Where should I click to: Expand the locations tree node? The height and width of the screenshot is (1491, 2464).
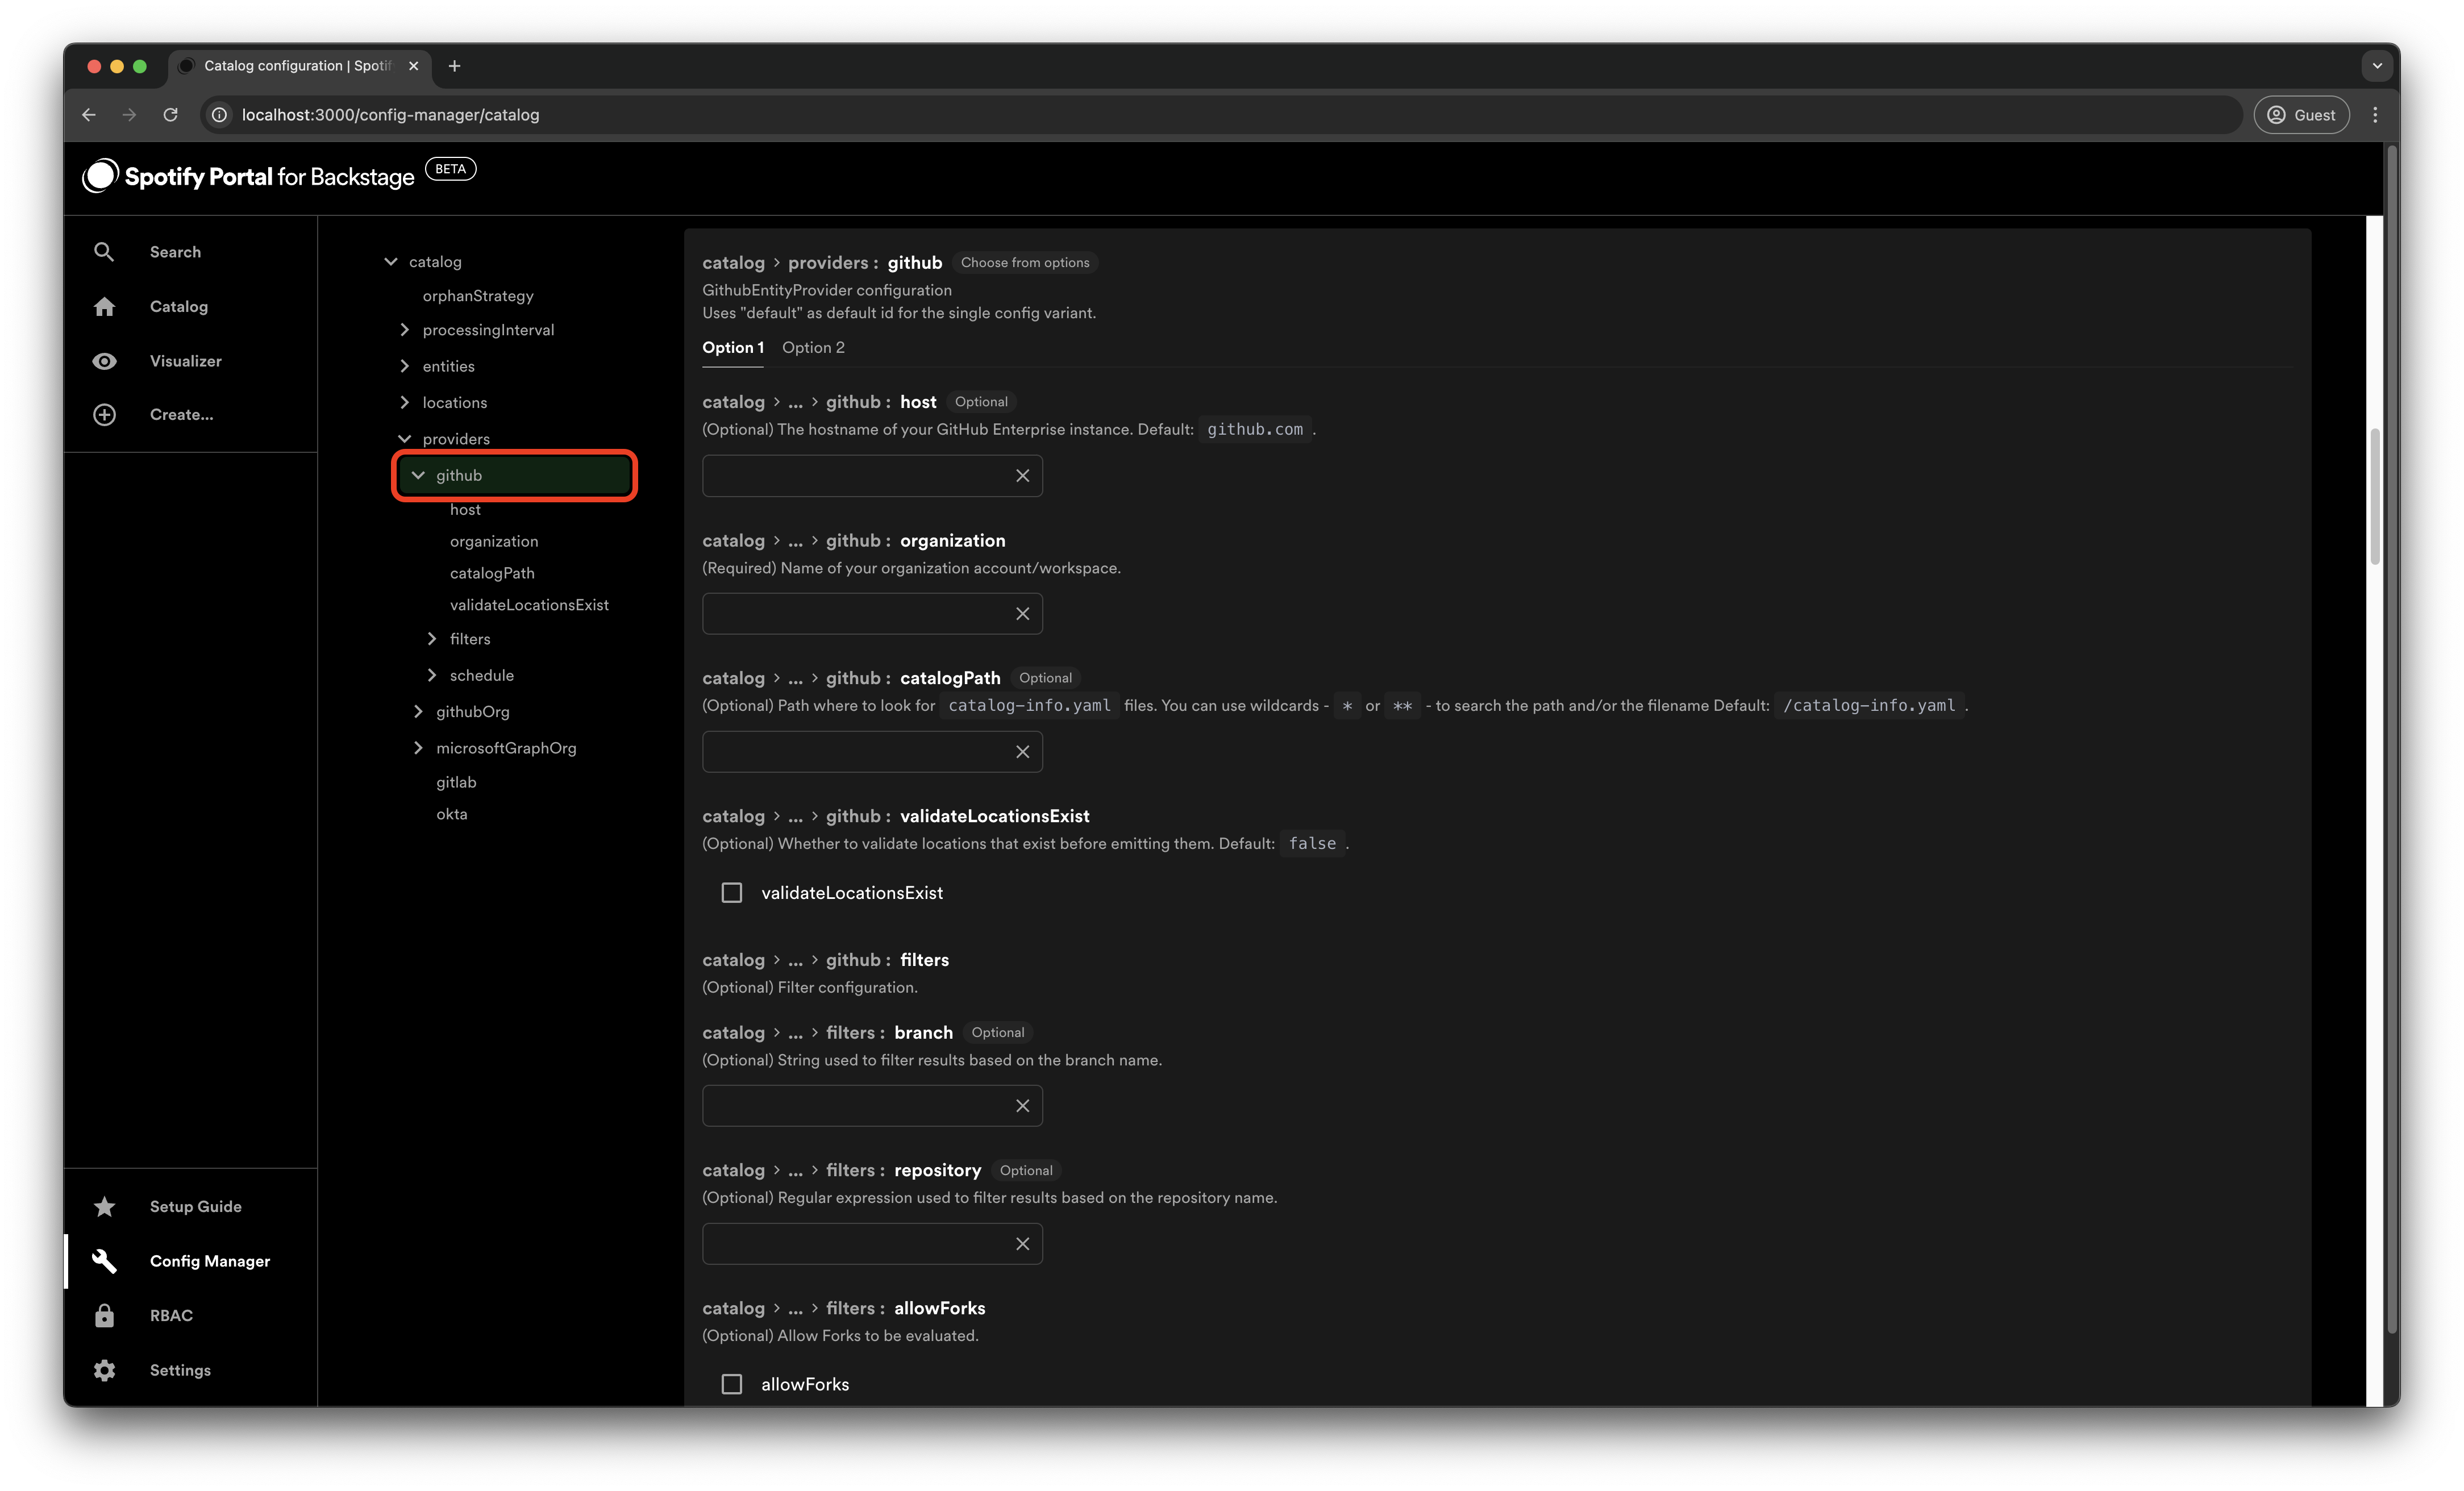(404, 403)
